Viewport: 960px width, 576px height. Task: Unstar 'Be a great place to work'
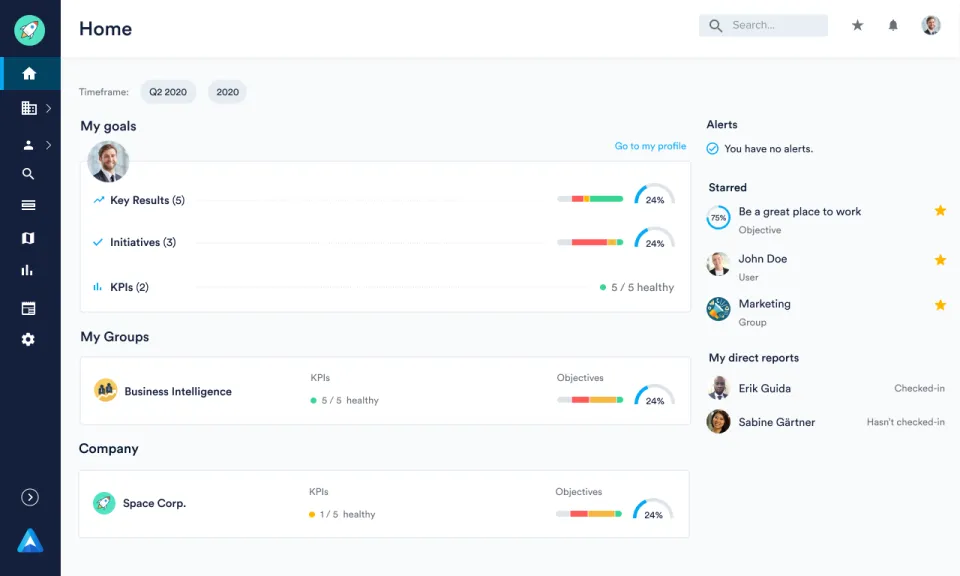click(x=940, y=211)
